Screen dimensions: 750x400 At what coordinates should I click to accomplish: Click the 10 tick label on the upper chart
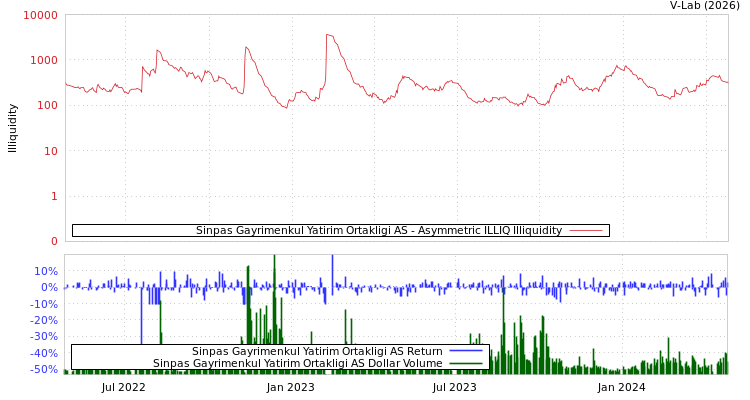(49, 151)
